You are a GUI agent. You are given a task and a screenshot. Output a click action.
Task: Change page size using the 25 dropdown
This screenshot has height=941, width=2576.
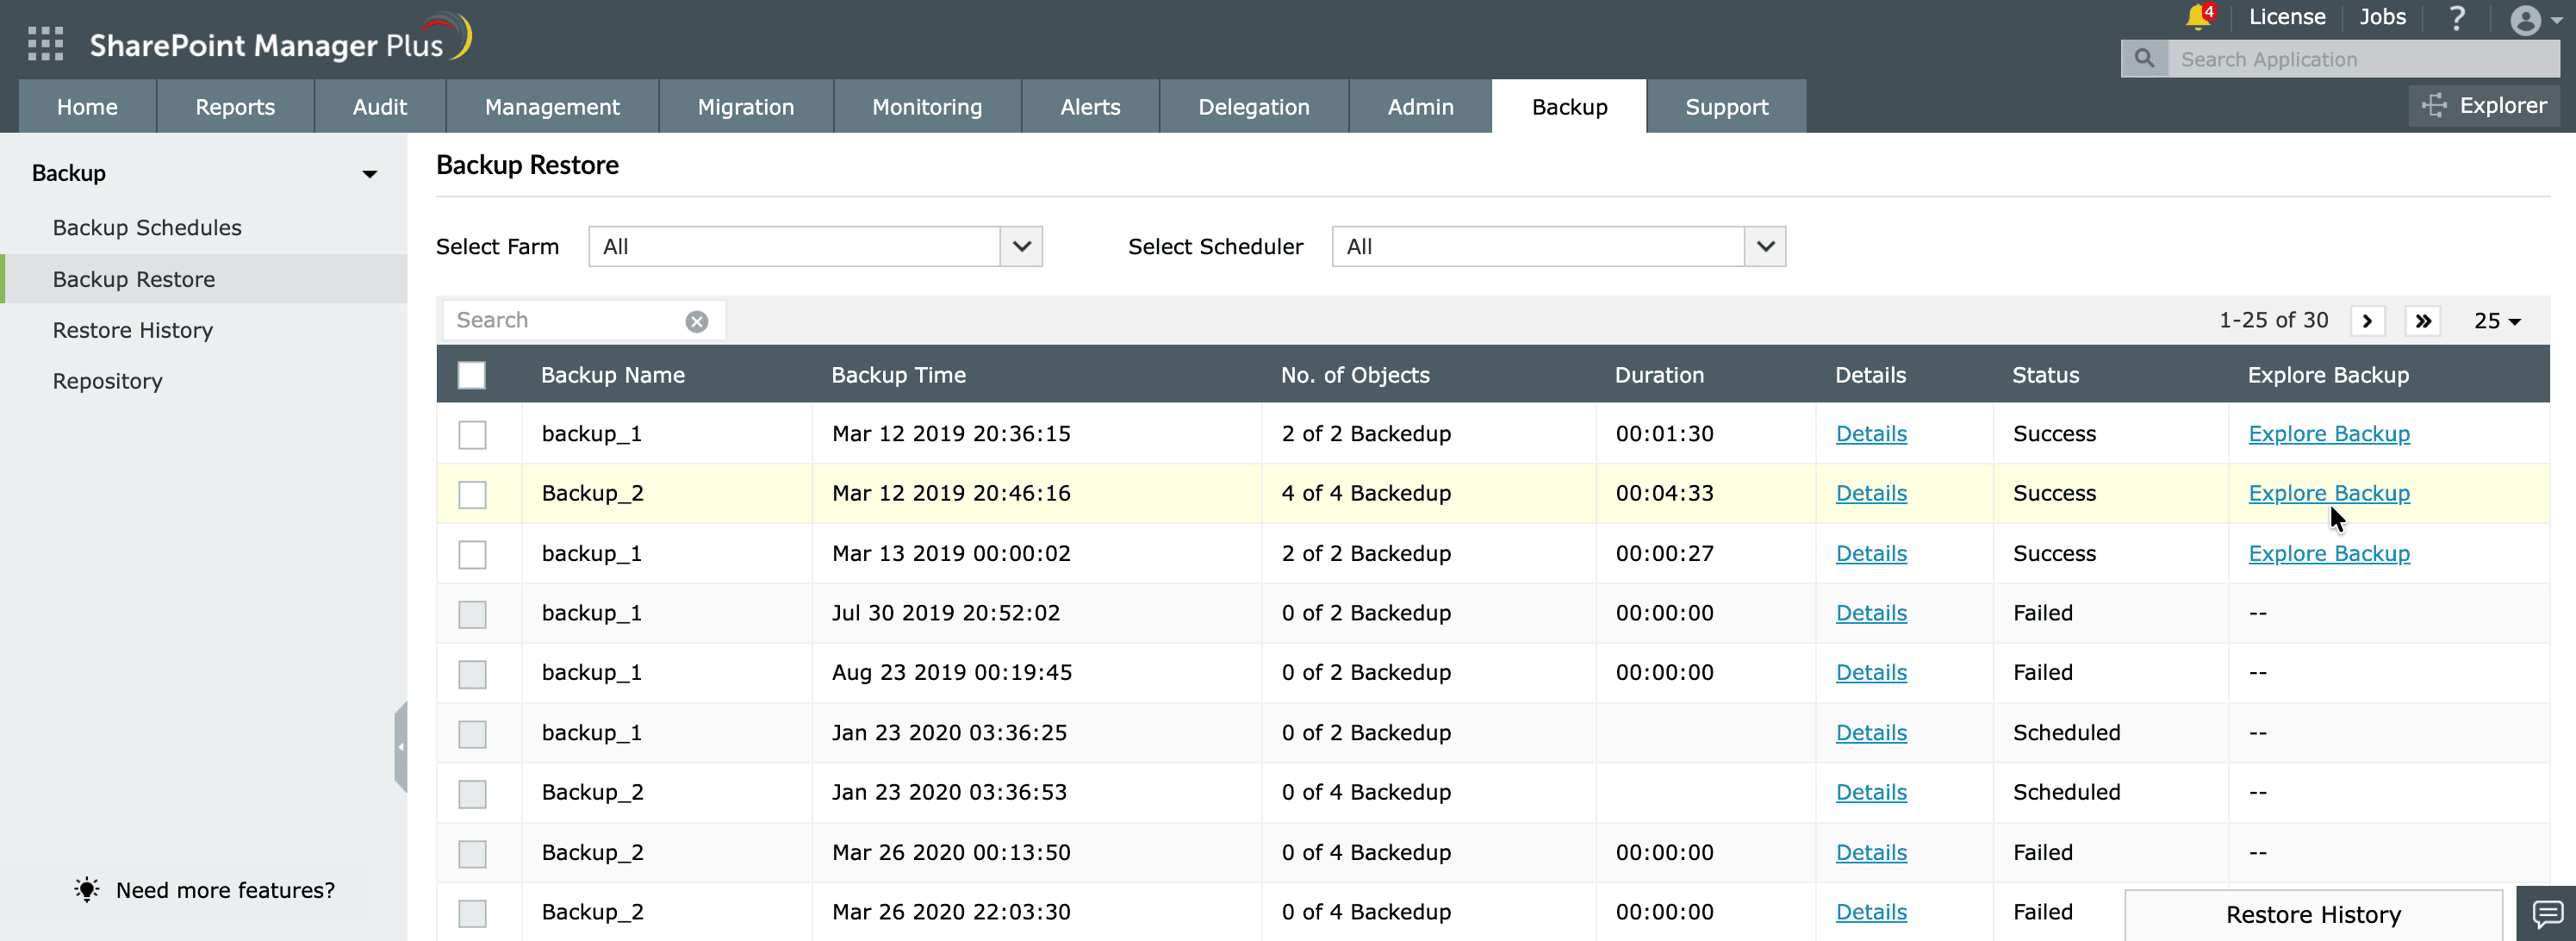point(2495,320)
